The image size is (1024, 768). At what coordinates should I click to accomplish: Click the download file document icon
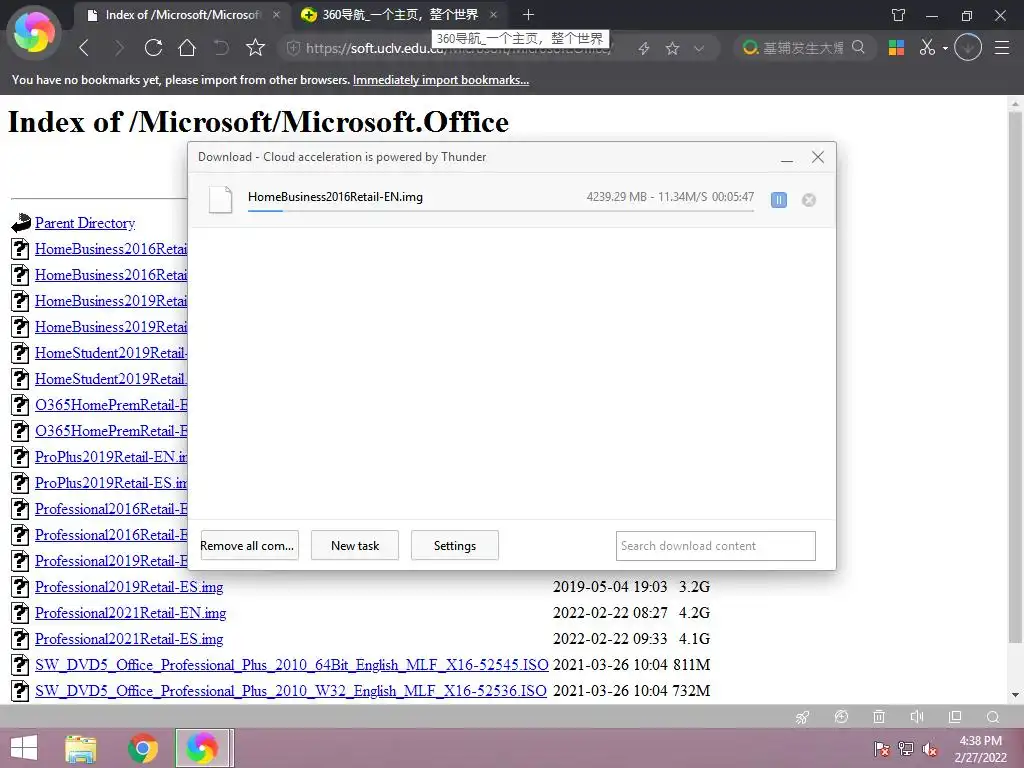220,199
